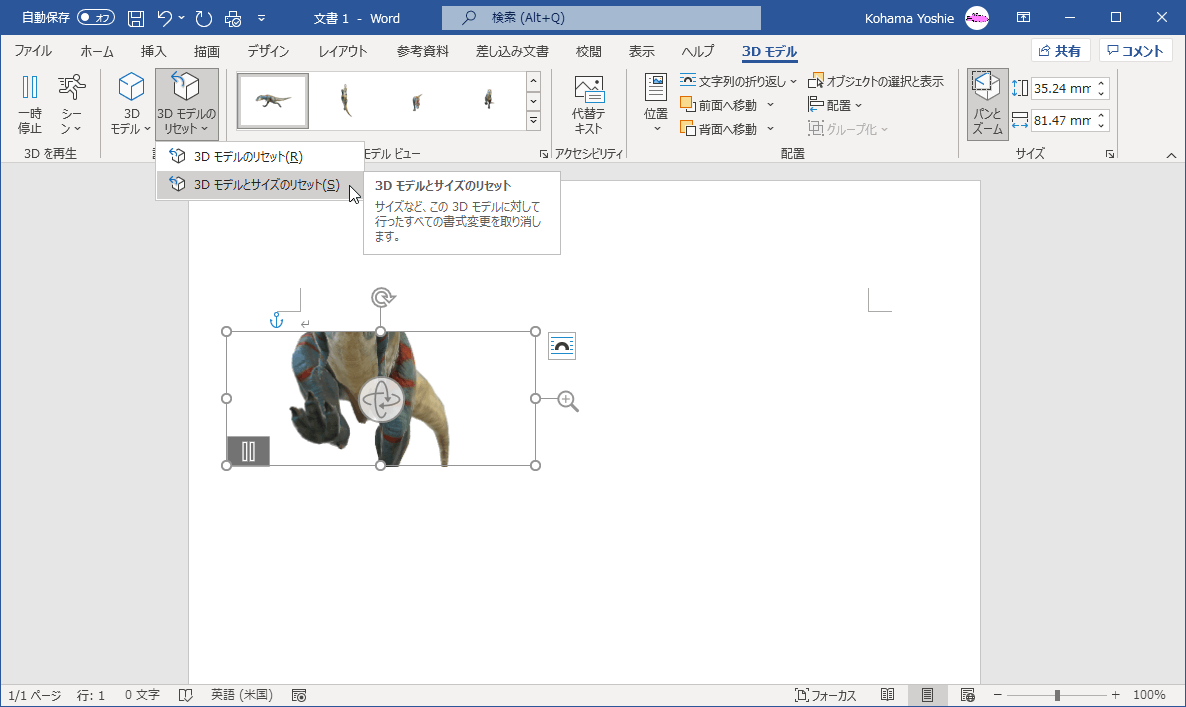
Task: Switch to Read Mode view icon
Action: coord(887,695)
